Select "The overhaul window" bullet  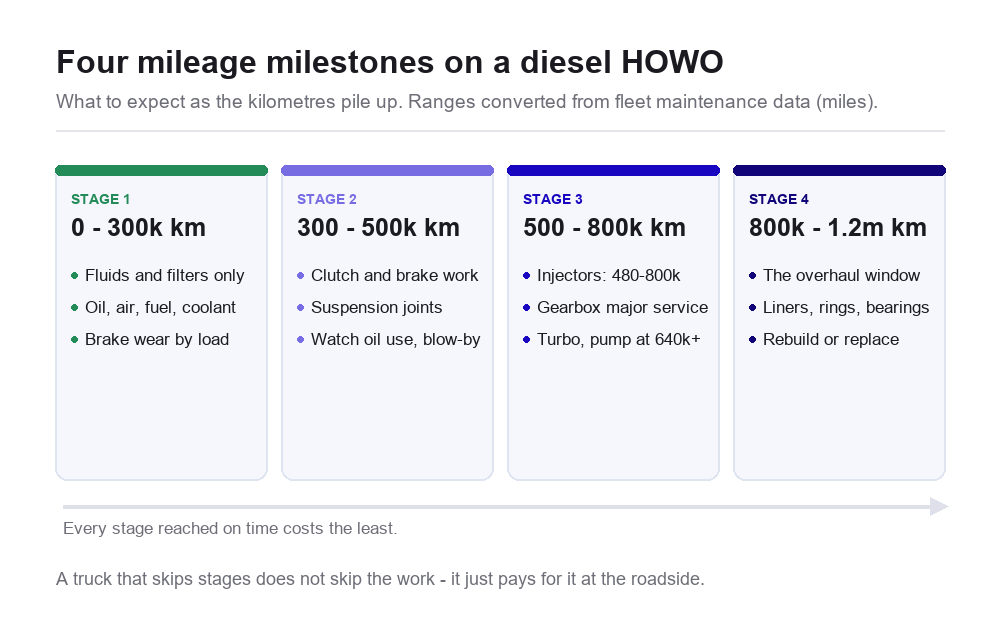(835, 276)
